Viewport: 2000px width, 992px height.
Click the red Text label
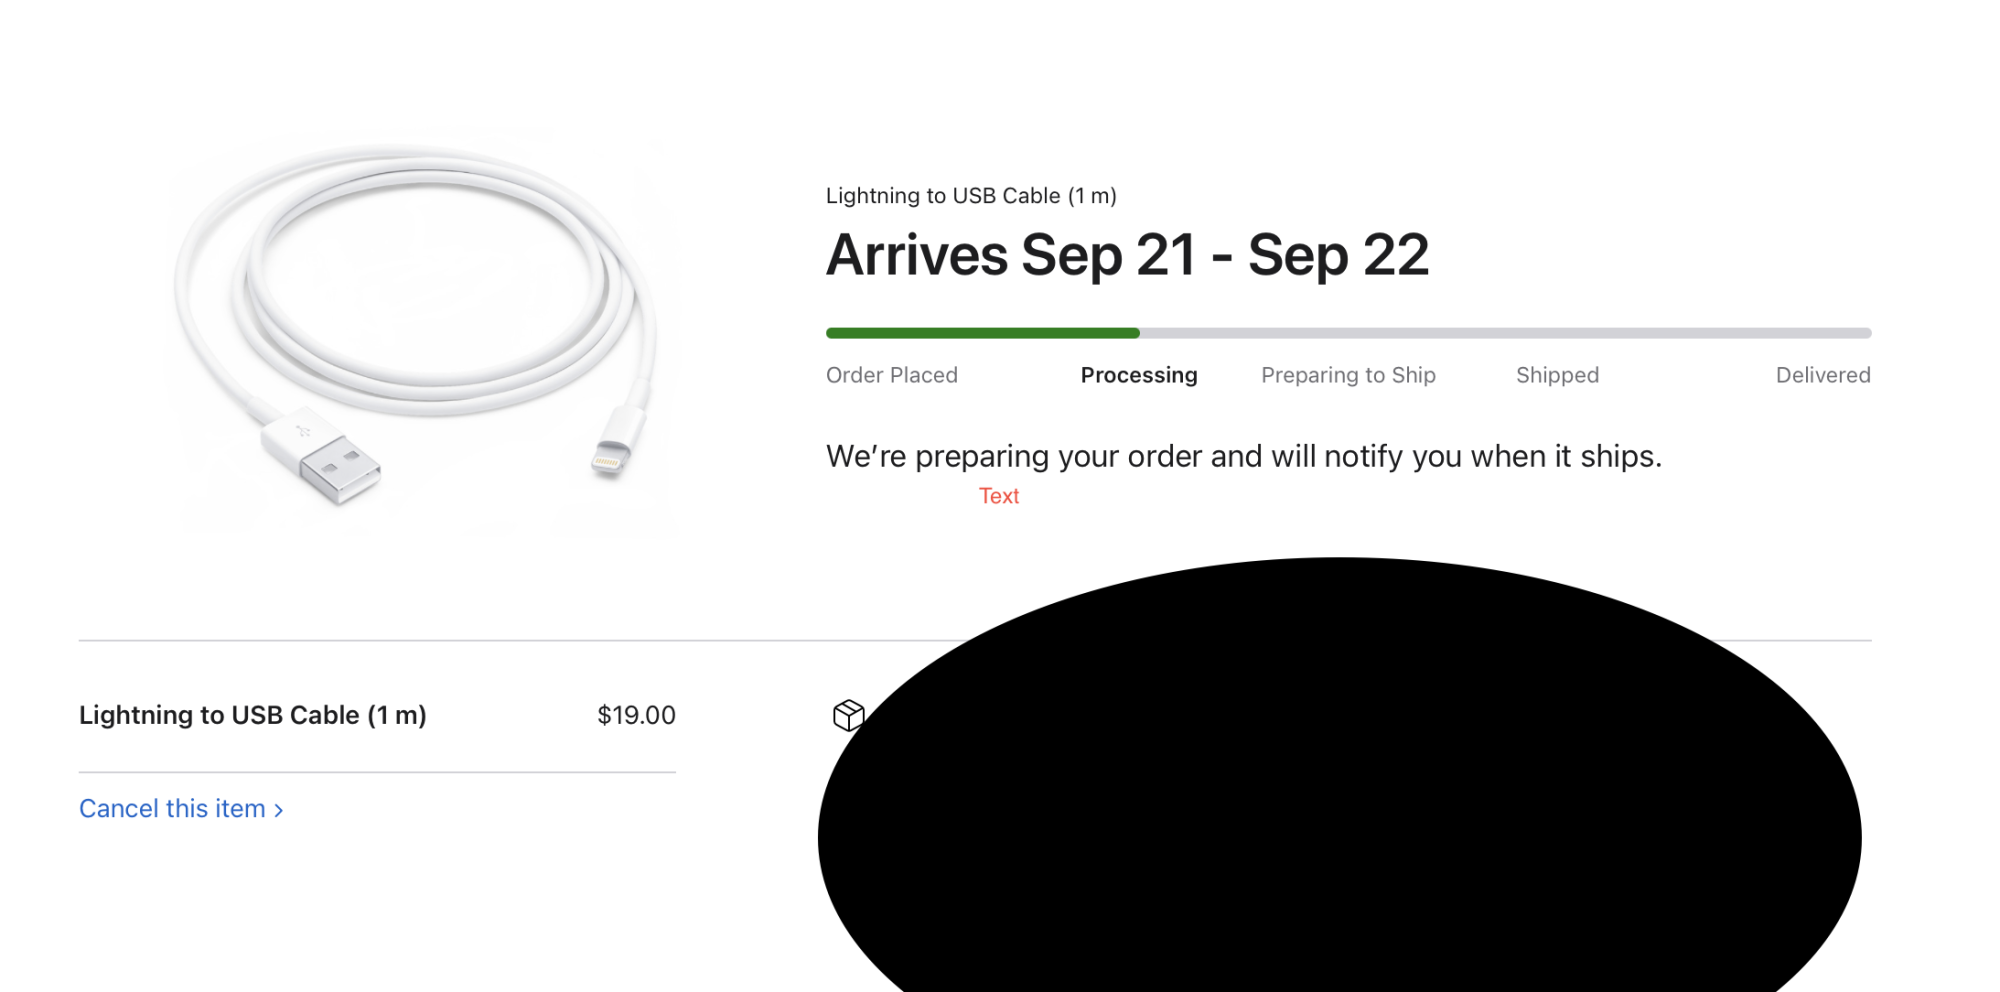click(998, 496)
